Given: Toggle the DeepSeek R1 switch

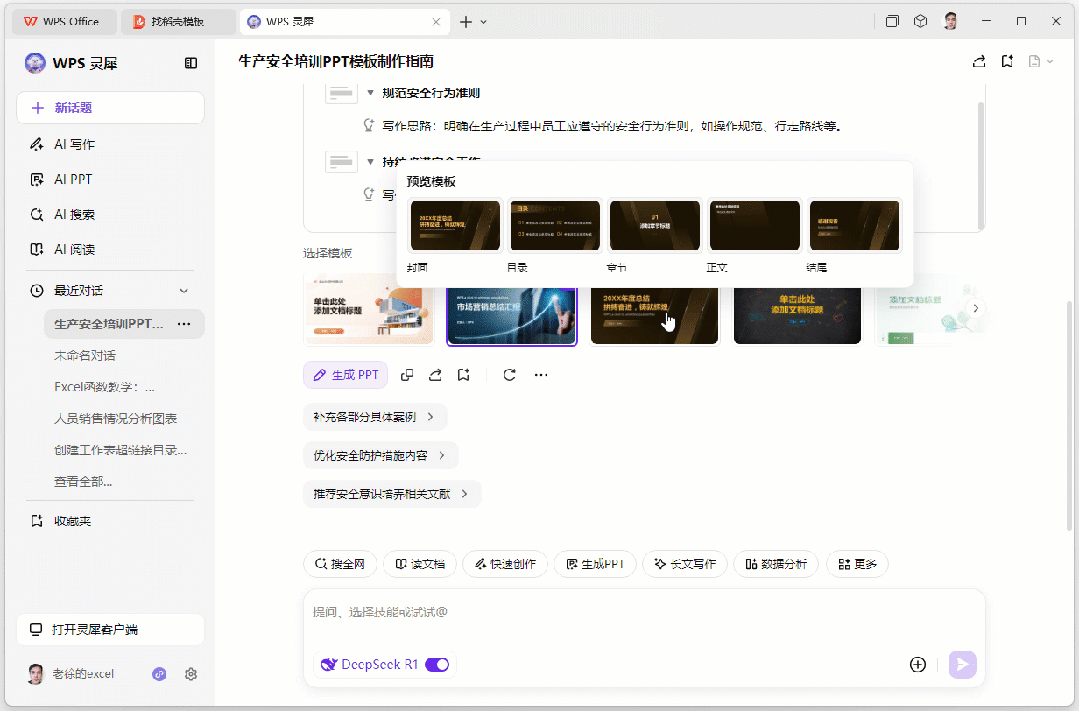Looking at the screenshot, I should click(437, 665).
